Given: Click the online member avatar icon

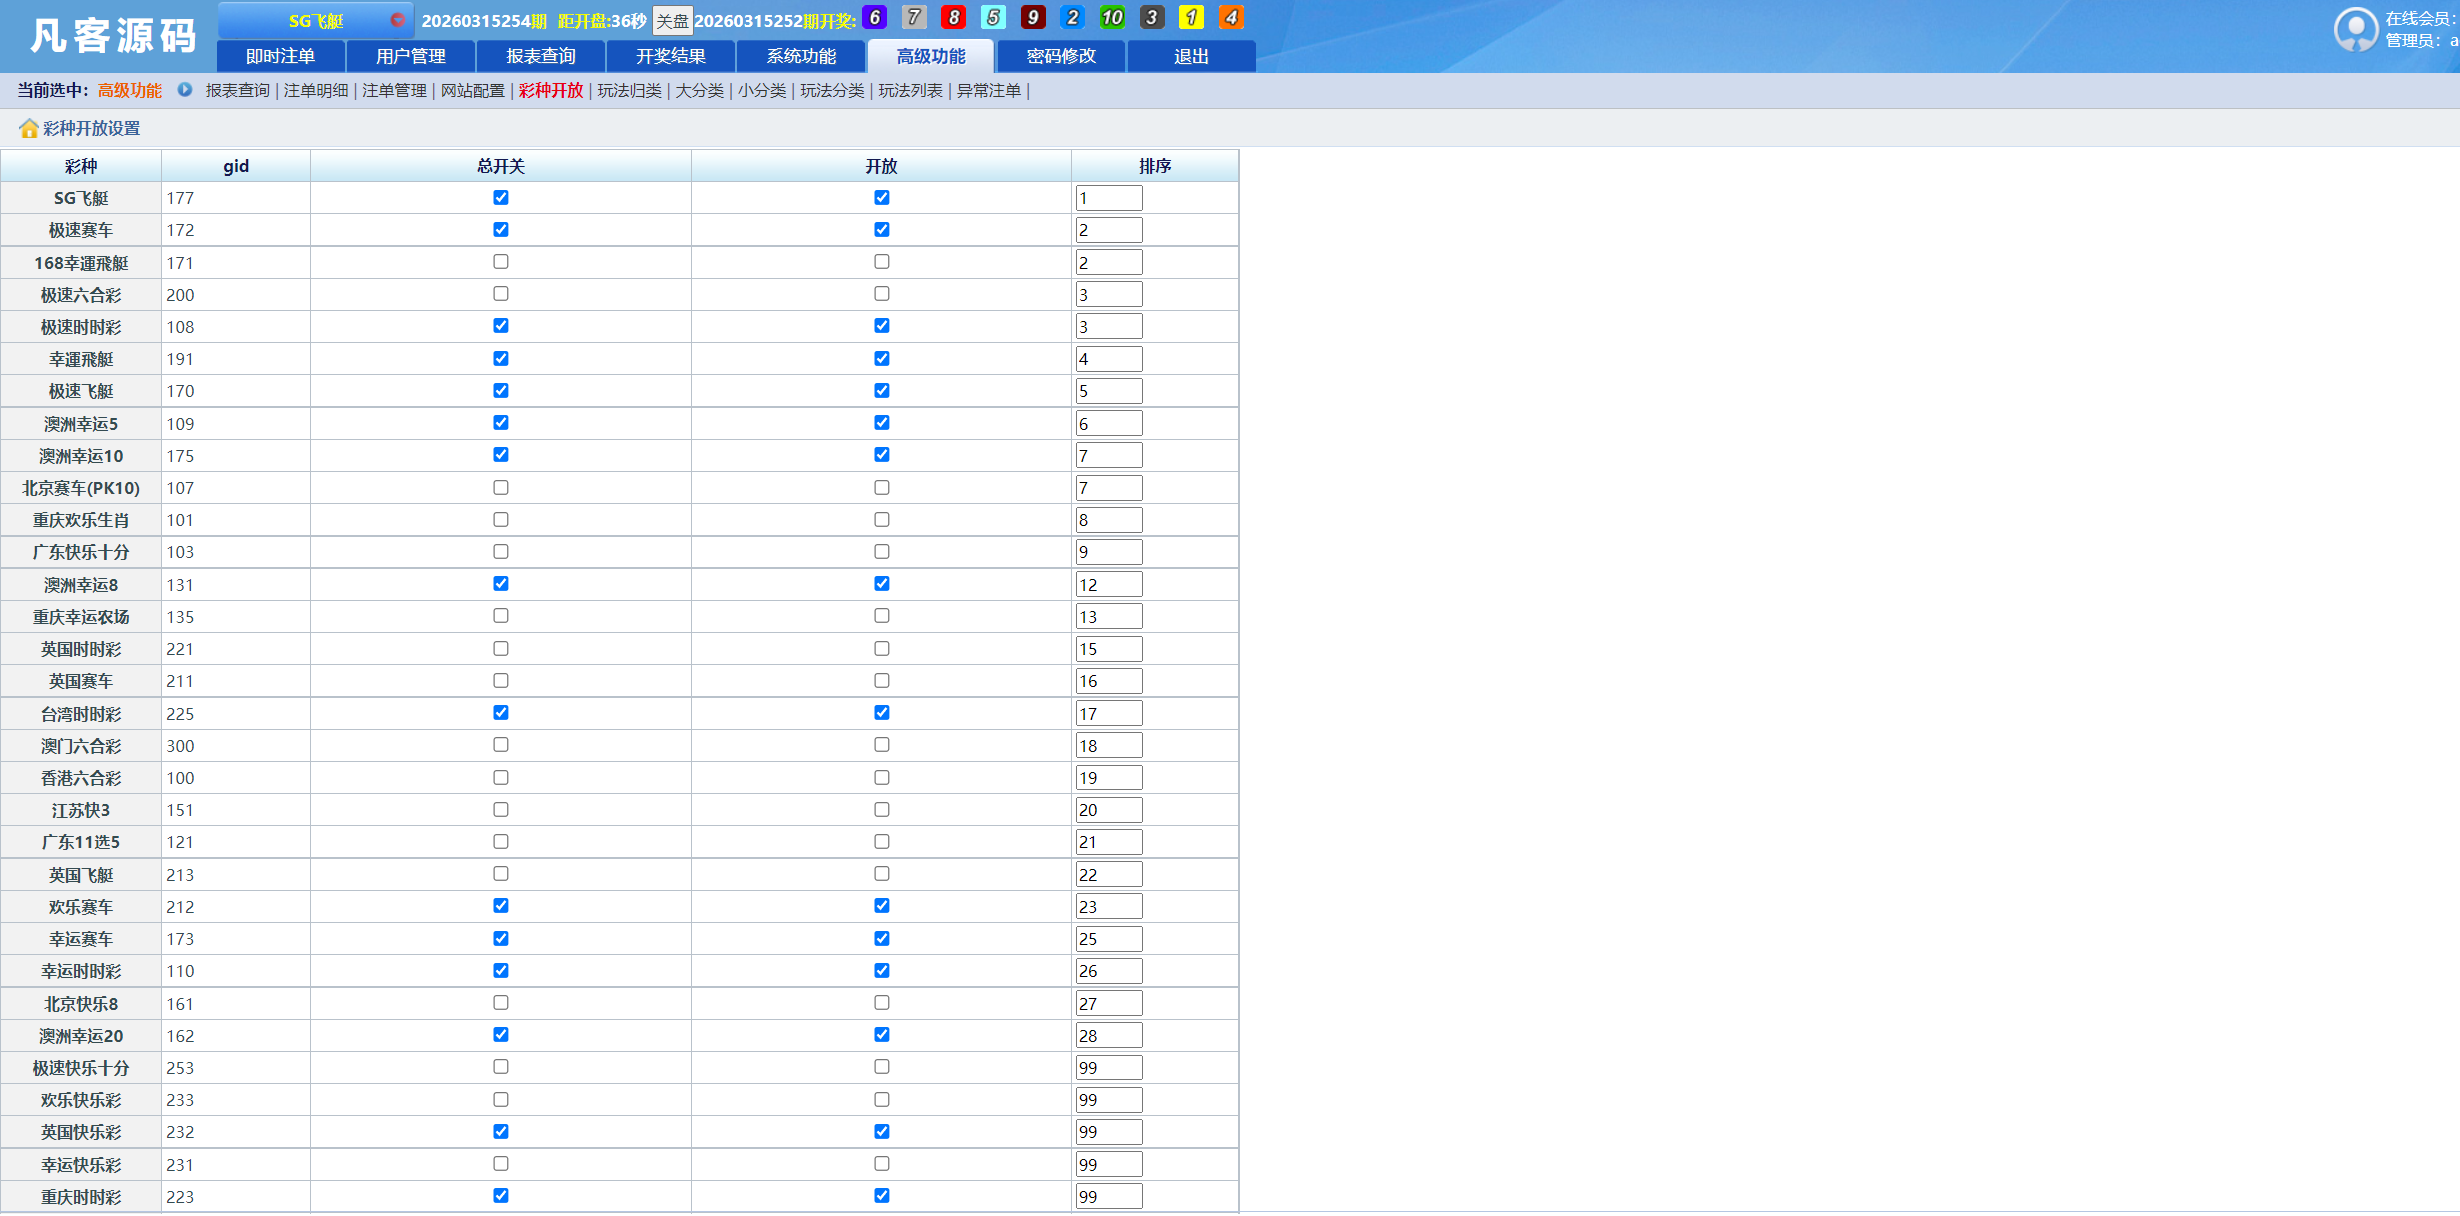Looking at the screenshot, I should tap(2355, 29).
